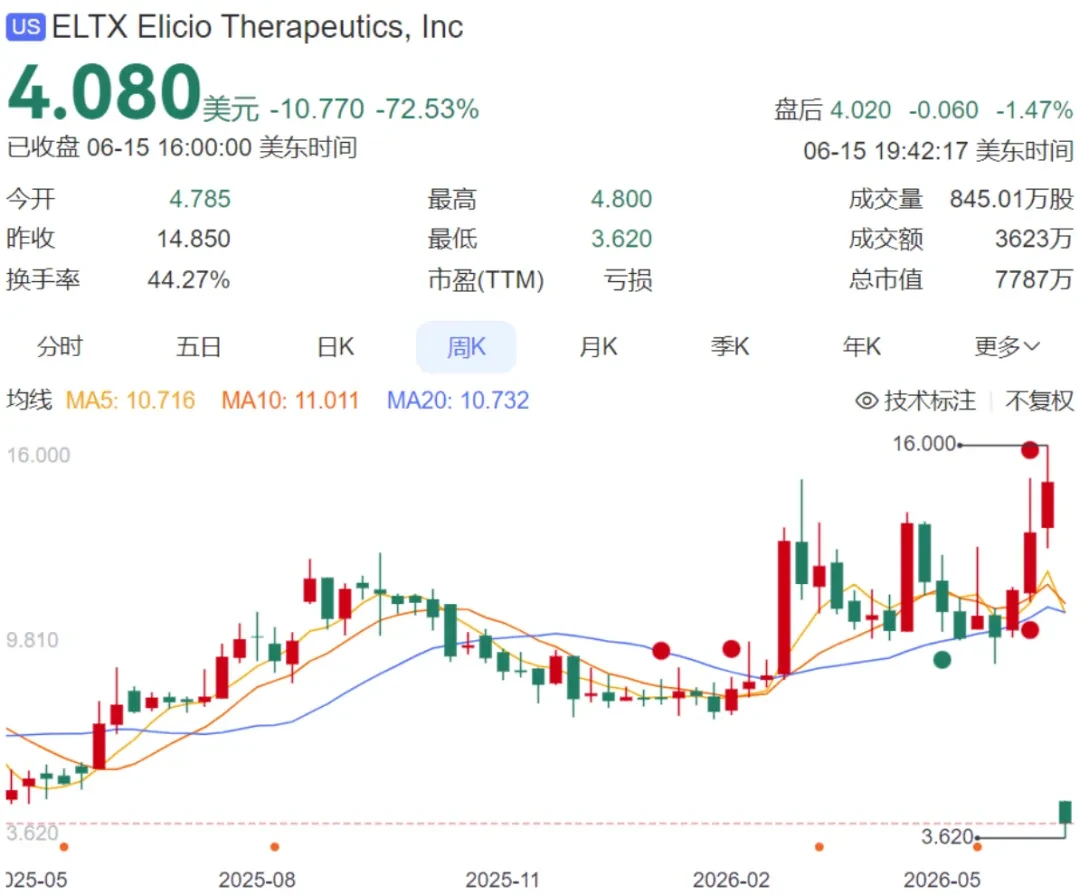Viewport: 1080px width, 895px height.
Task: Click the MA5 moving average label
Action: [130, 400]
